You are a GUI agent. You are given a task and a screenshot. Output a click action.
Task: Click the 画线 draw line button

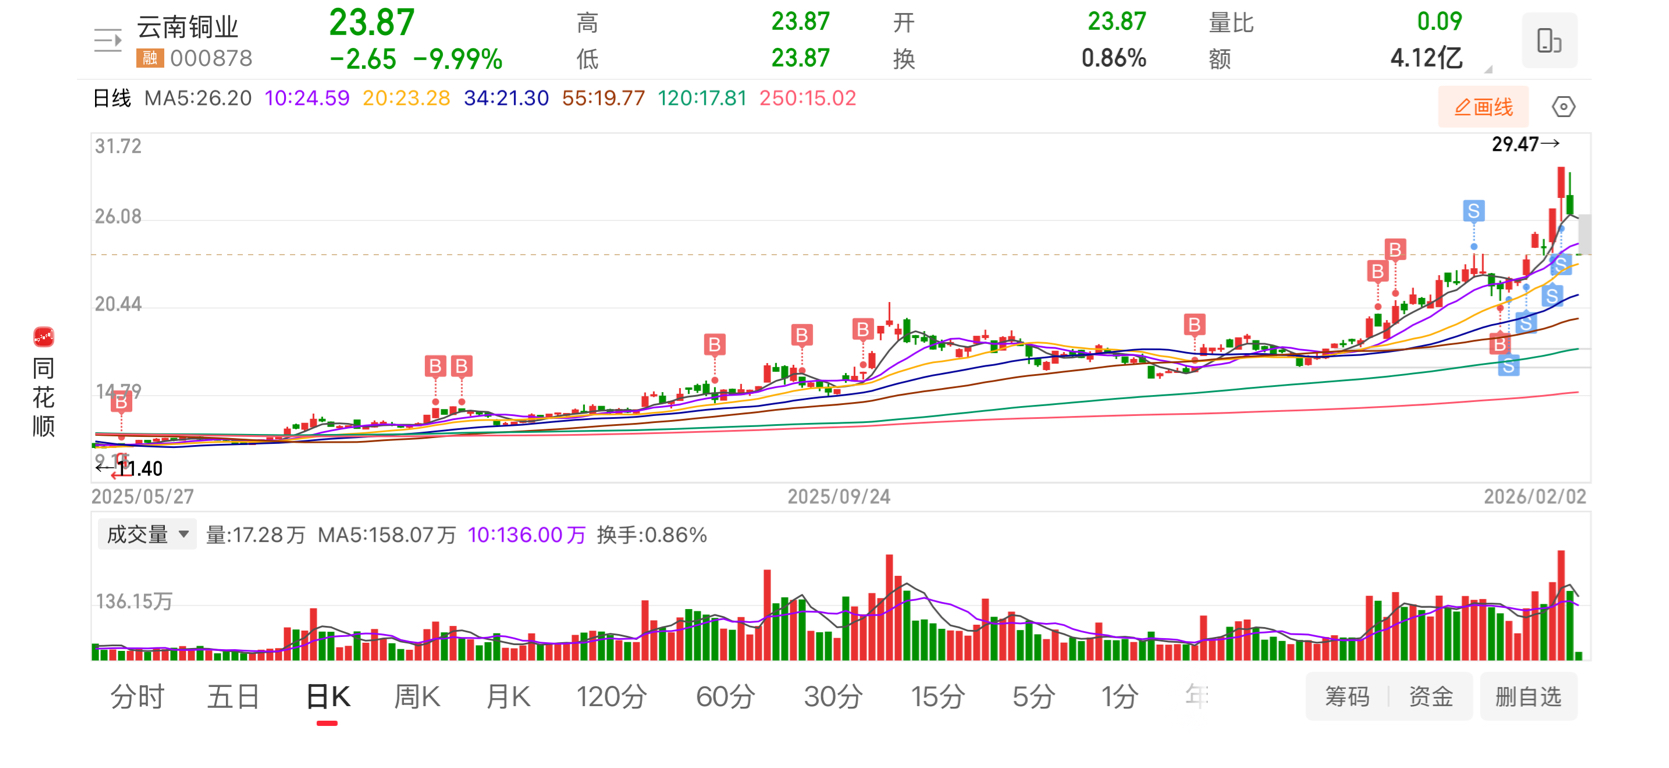[1484, 107]
